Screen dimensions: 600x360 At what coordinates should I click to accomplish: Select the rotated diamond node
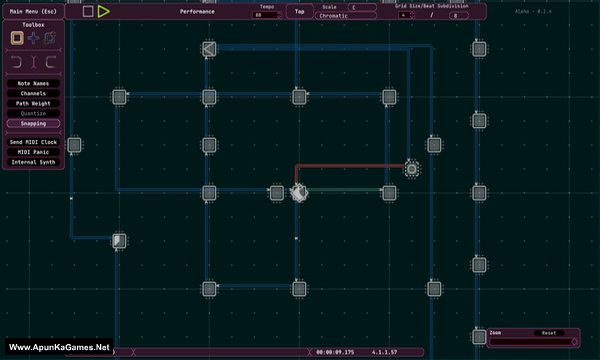[x=299, y=193]
